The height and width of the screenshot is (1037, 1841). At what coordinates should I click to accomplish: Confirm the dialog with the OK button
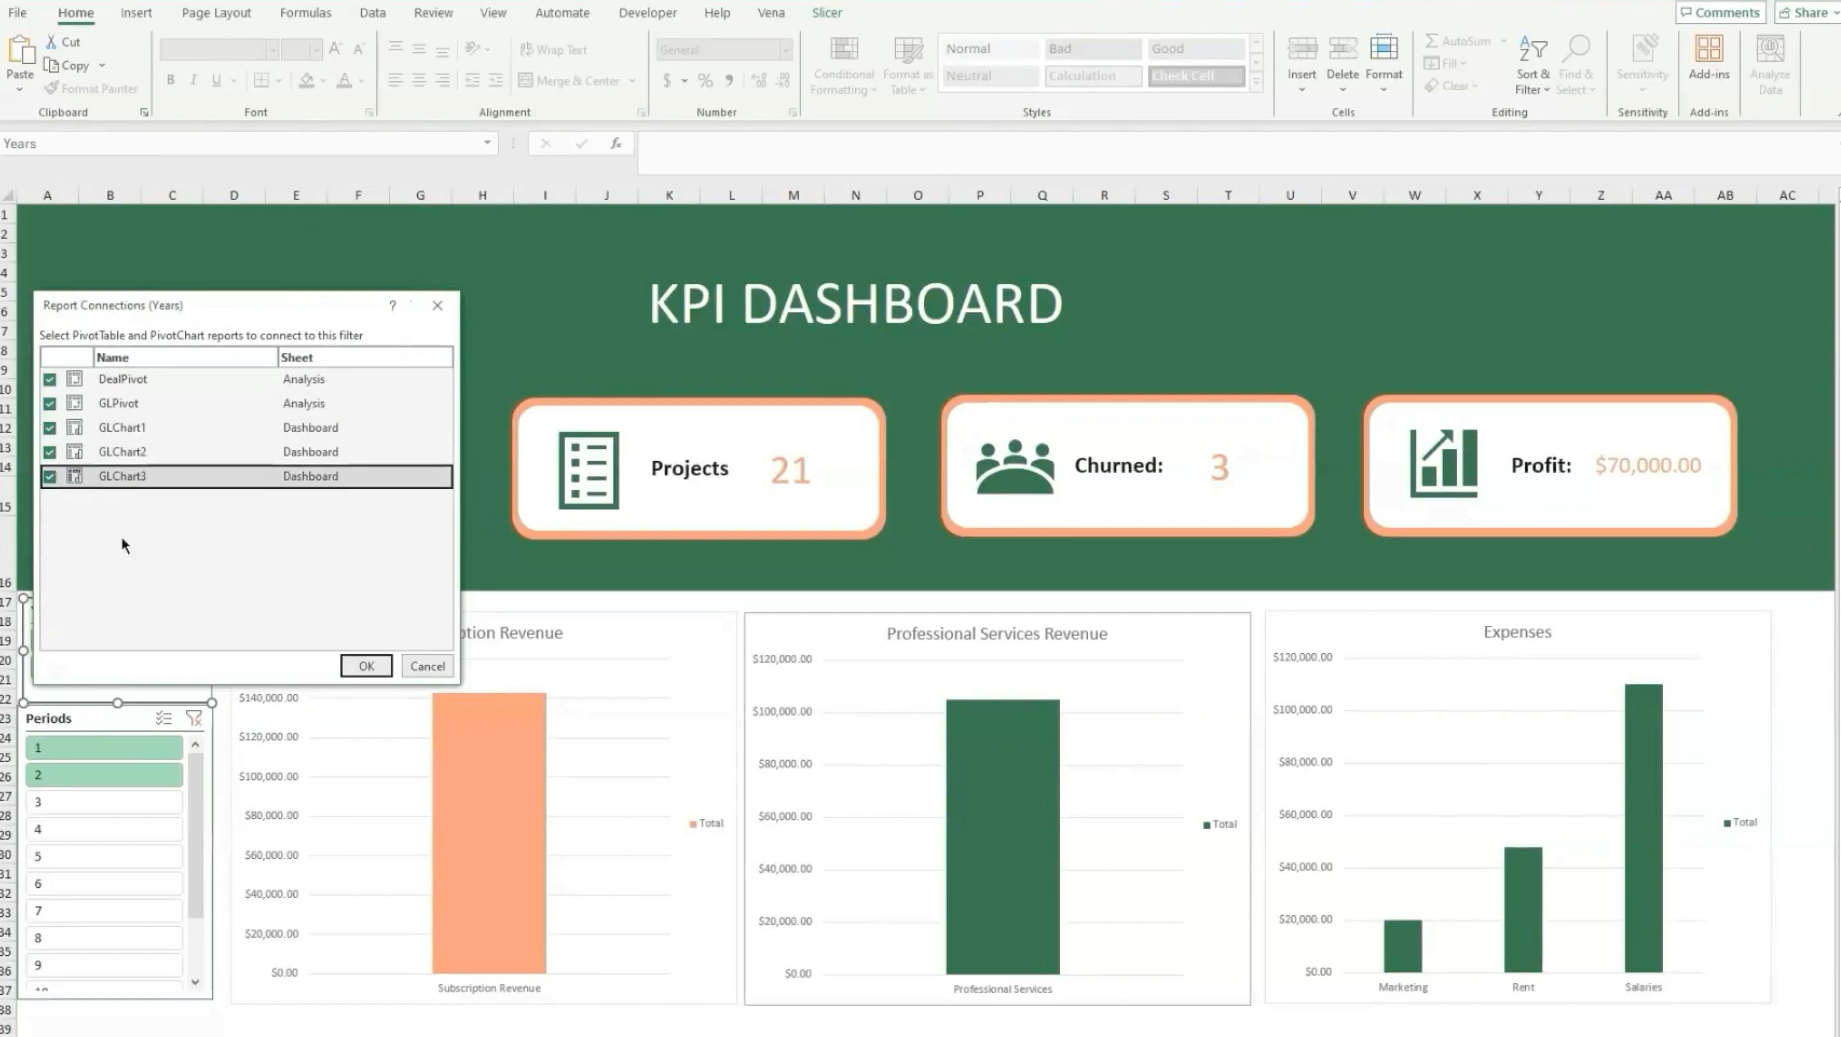point(366,666)
